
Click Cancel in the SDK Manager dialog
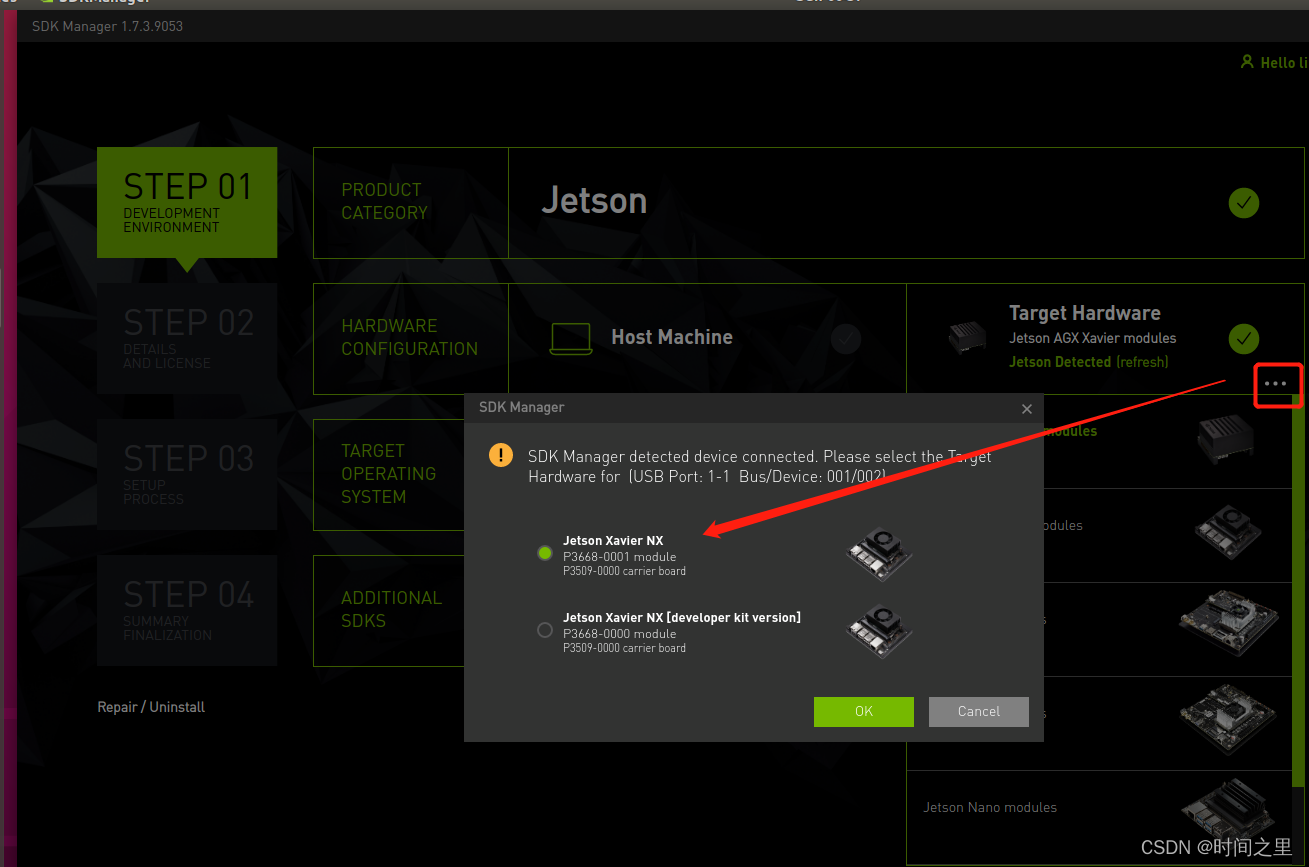(x=979, y=711)
